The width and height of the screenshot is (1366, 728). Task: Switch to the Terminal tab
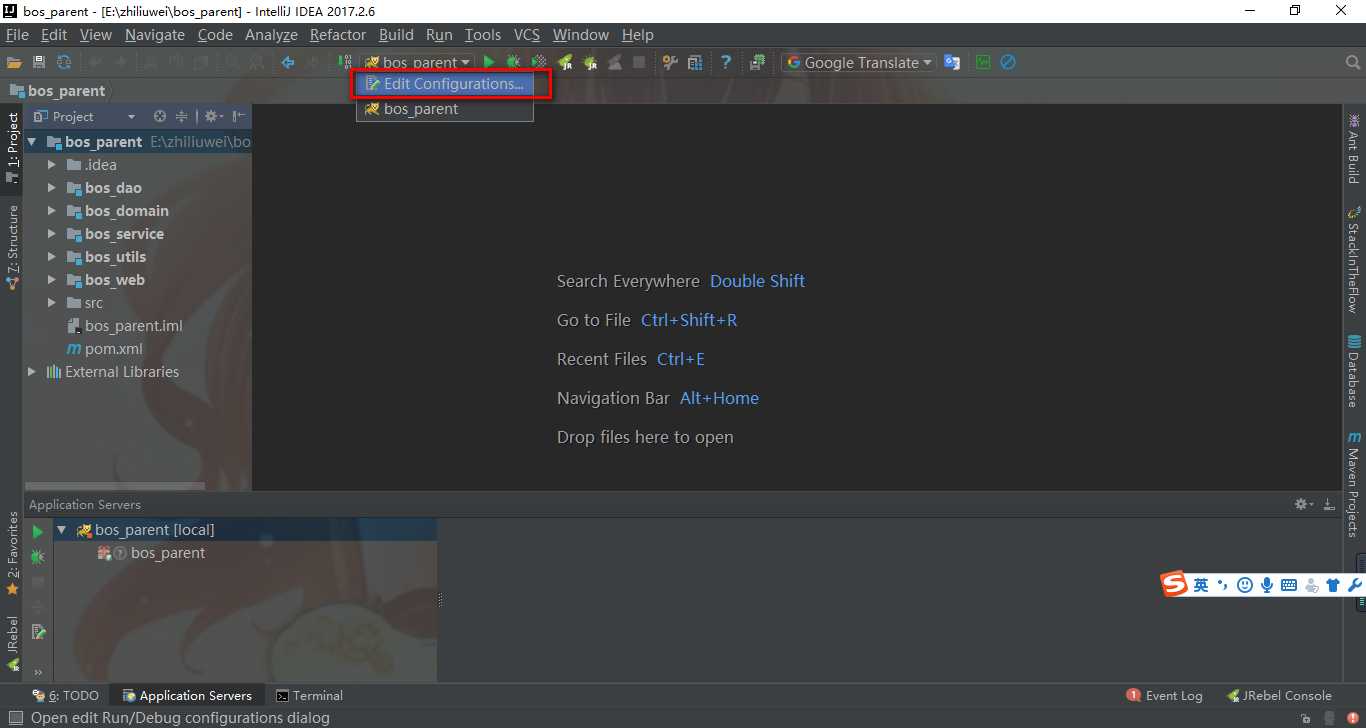309,696
